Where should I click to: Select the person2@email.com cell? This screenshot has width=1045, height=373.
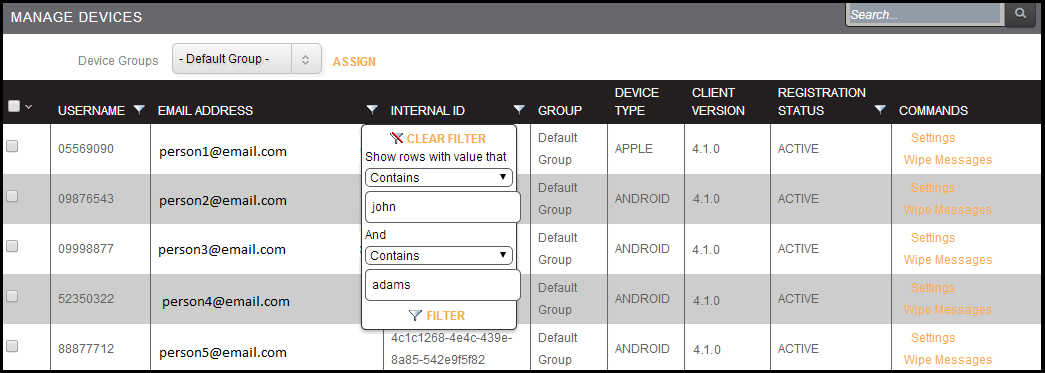tap(223, 200)
